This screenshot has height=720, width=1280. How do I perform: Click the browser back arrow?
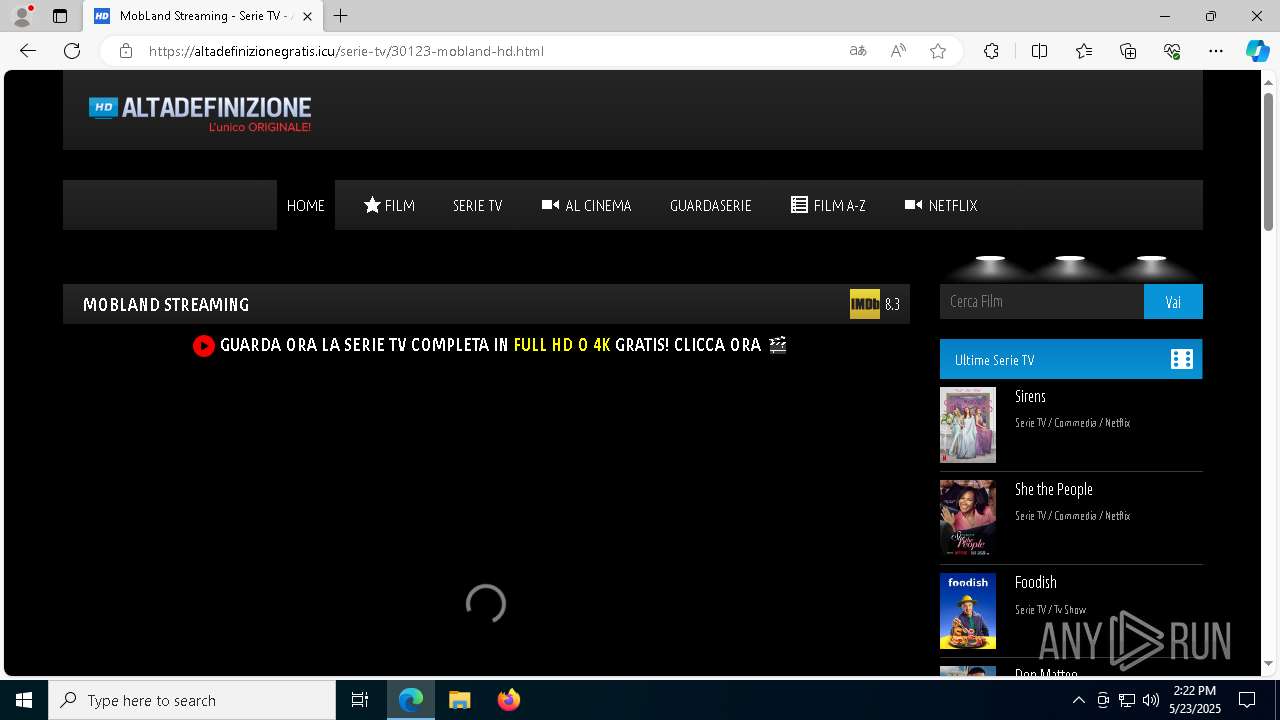tap(28, 51)
